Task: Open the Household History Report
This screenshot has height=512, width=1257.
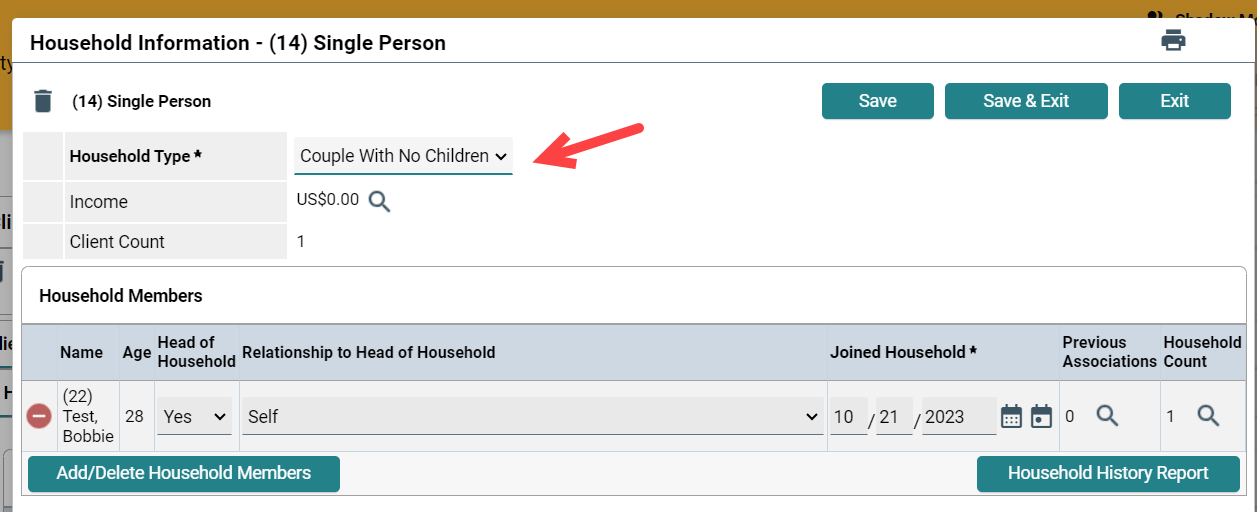Action: click(1108, 474)
